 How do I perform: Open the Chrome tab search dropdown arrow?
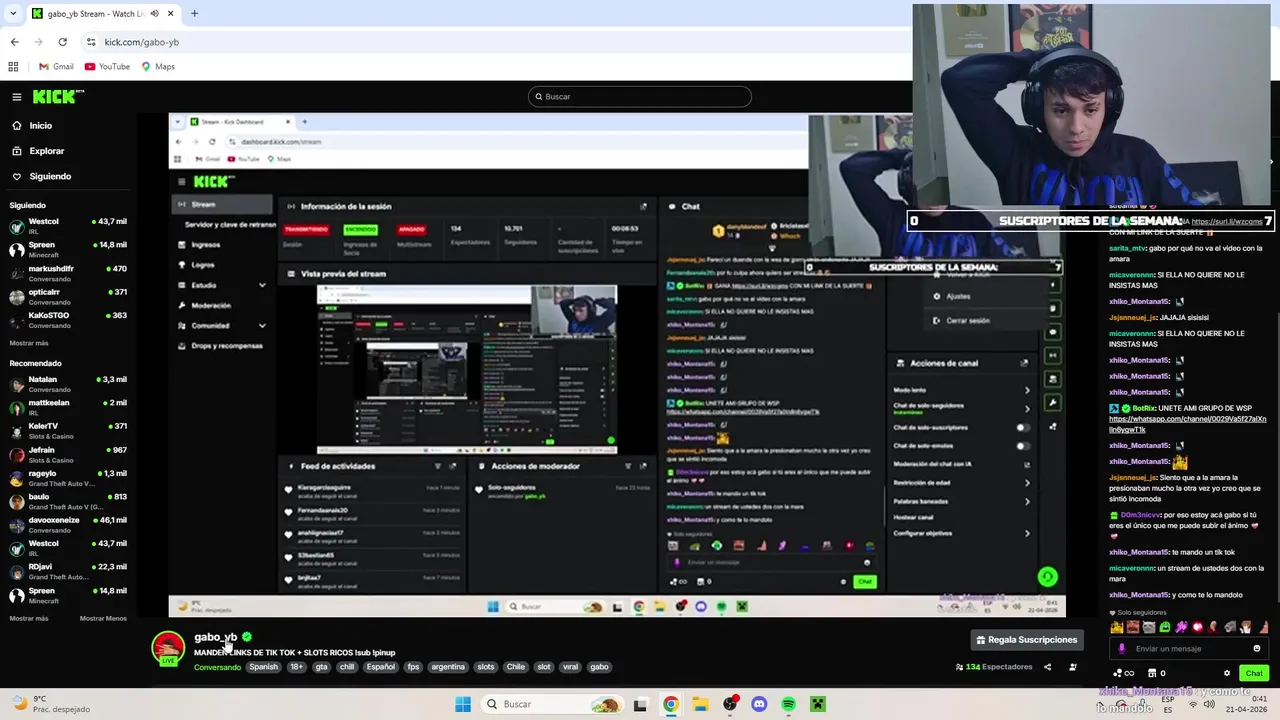click(x=12, y=14)
